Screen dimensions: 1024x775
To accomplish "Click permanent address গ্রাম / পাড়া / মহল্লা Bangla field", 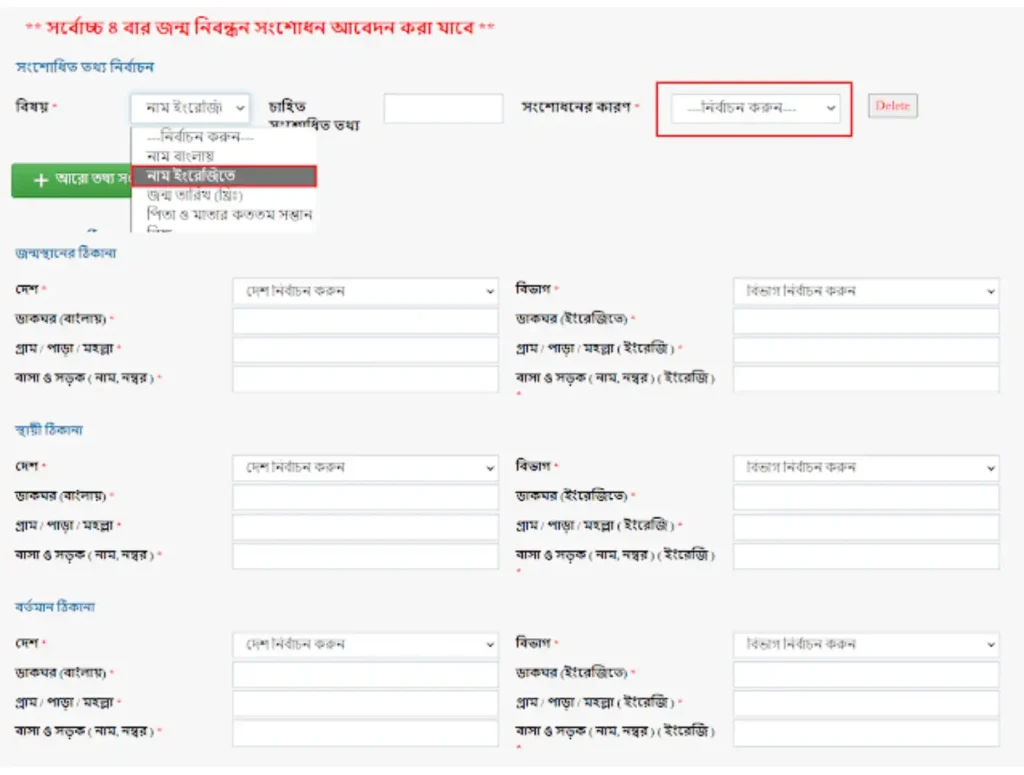I will click(366, 527).
